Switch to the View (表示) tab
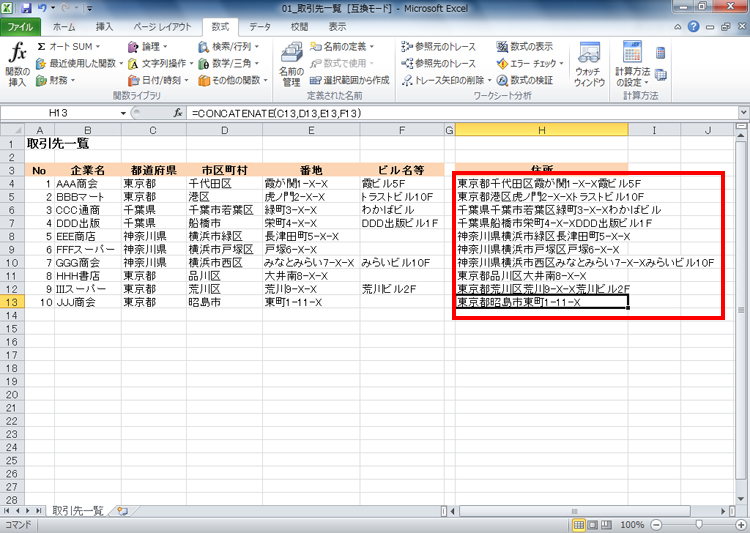Image resolution: width=750 pixels, height=533 pixels. click(x=337, y=27)
